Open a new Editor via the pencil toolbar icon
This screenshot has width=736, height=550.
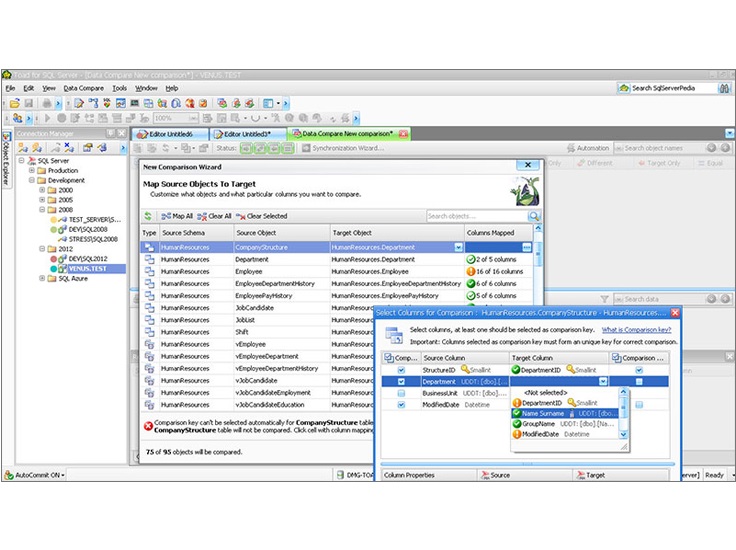coord(79,103)
